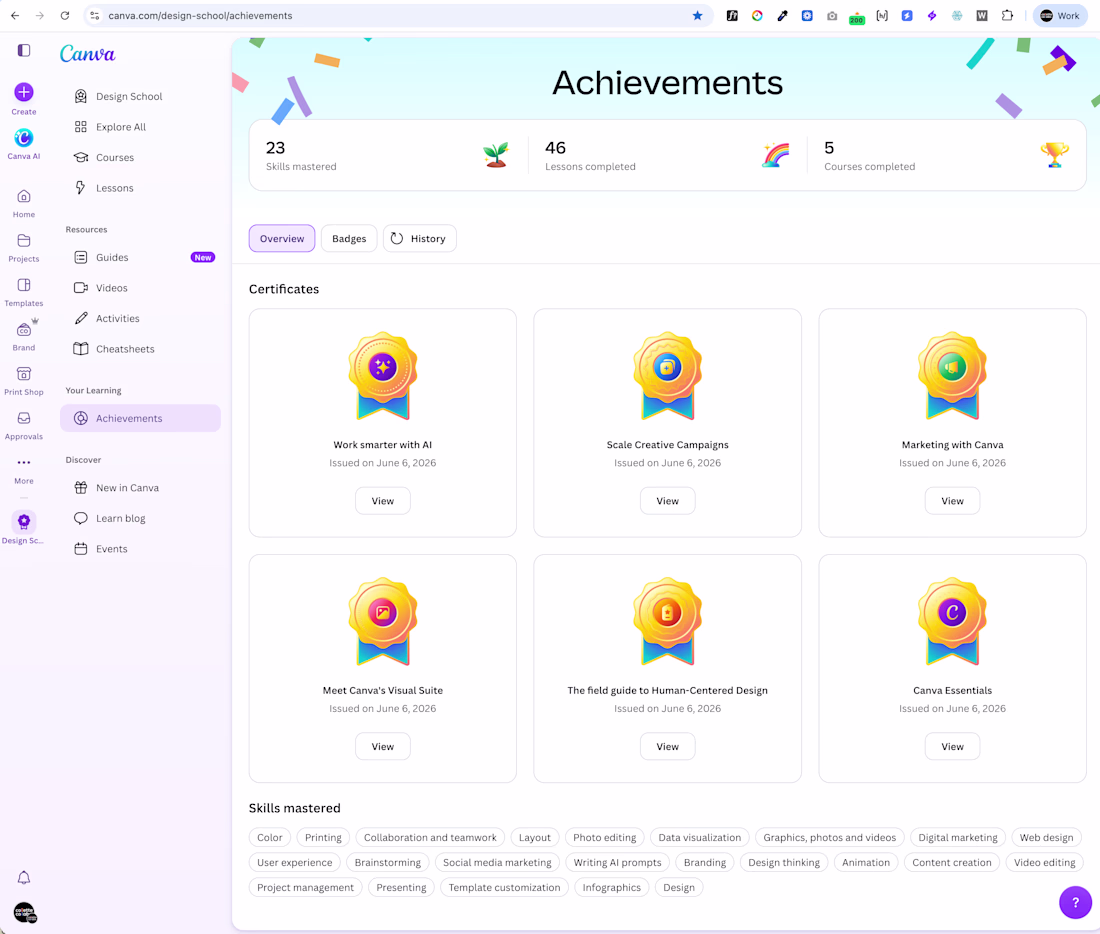Click the Color skill chip
The width and height of the screenshot is (1100, 934).
(270, 838)
